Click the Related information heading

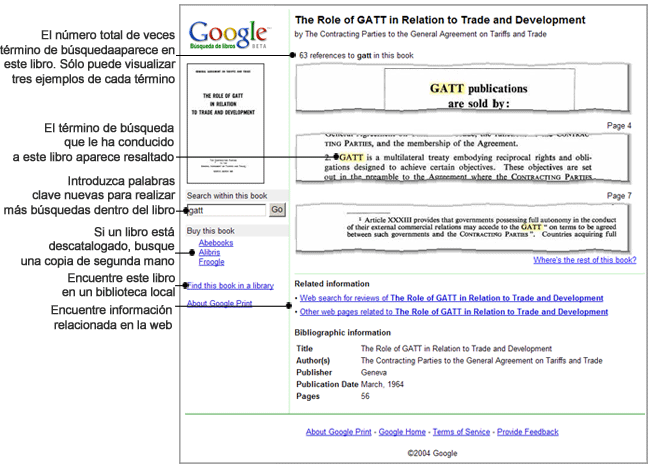pos(332,284)
